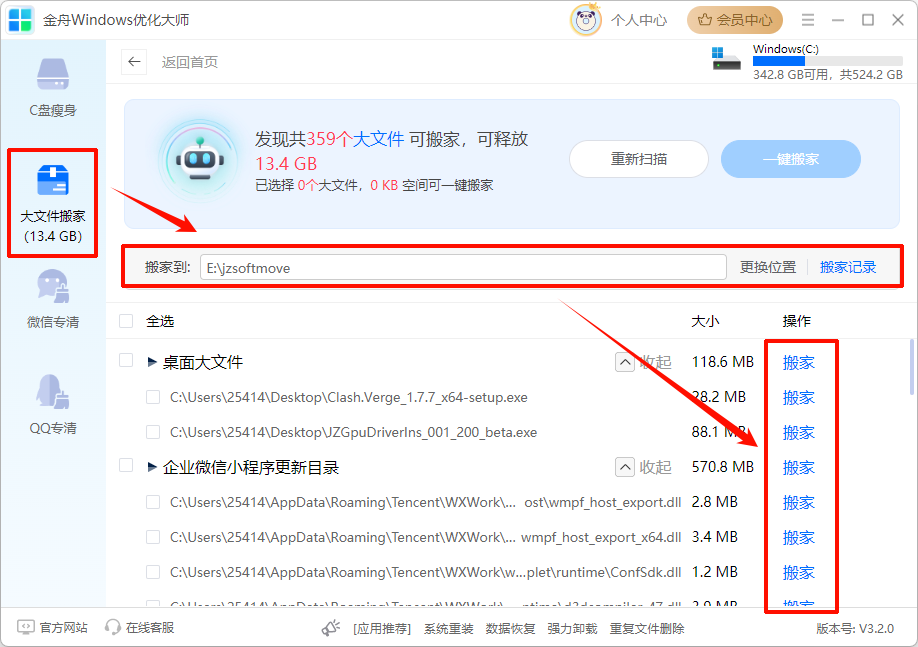Open 个人中心
This screenshot has width=918, height=647.
coord(639,20)
